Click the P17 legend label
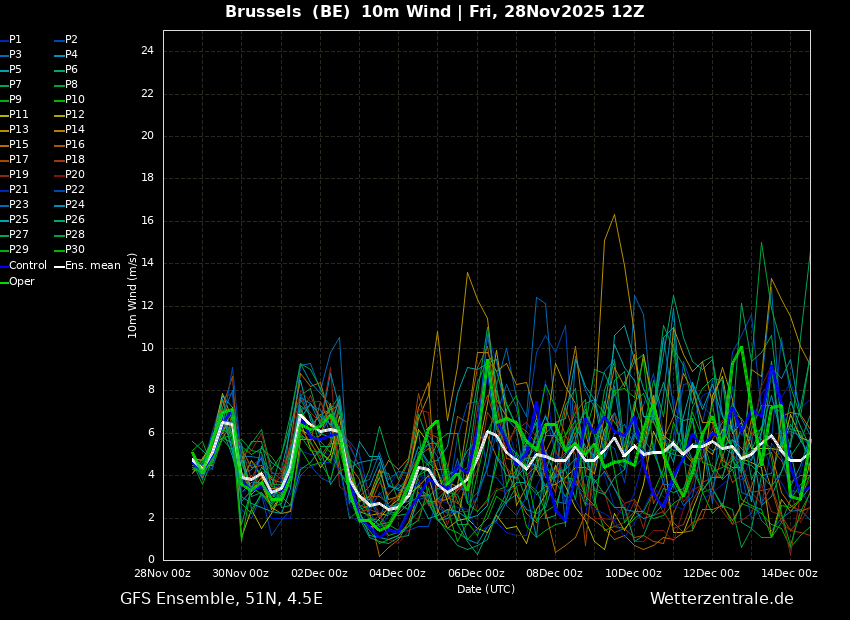Image resolution: width=850 pixels, height=620 pixels. (14, 159)
